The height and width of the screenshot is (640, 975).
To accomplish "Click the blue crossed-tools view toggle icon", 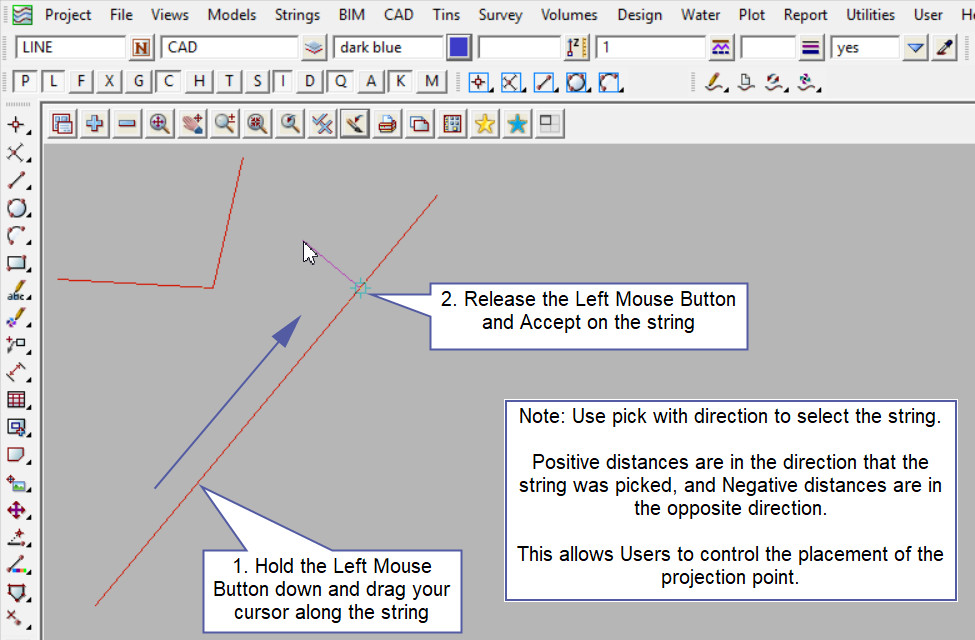I will click(x=322, y=124).
